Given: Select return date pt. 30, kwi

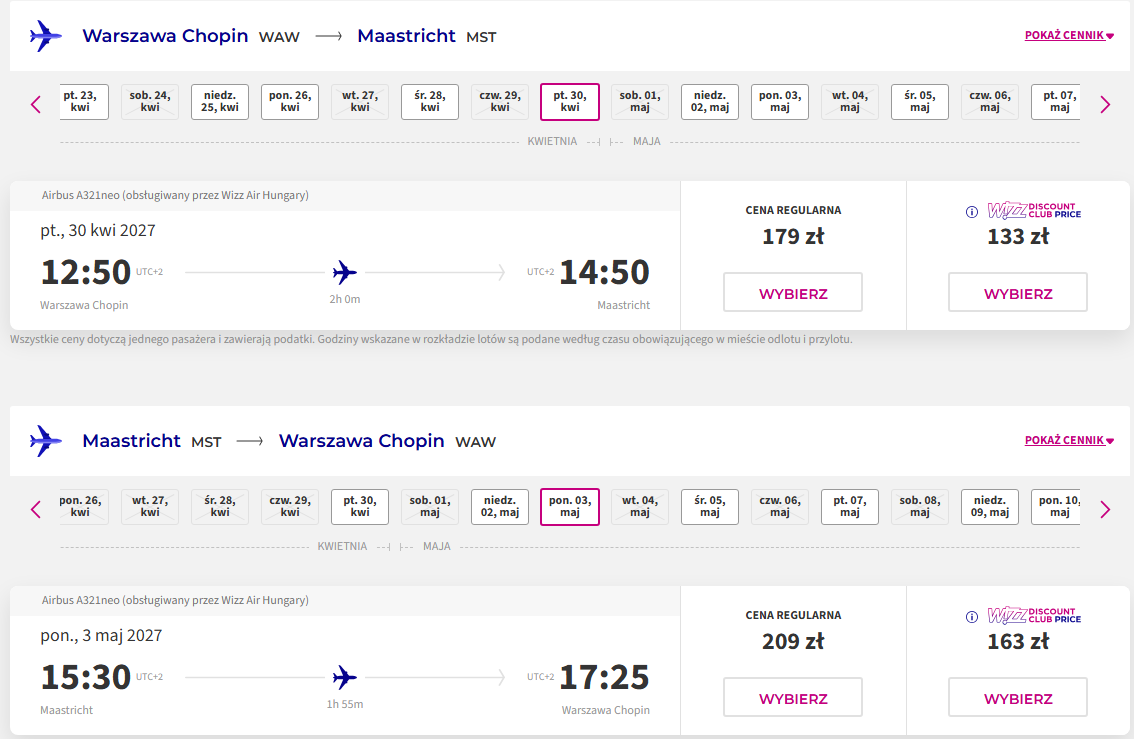Looking at the screenshot, I should point(360,507).
